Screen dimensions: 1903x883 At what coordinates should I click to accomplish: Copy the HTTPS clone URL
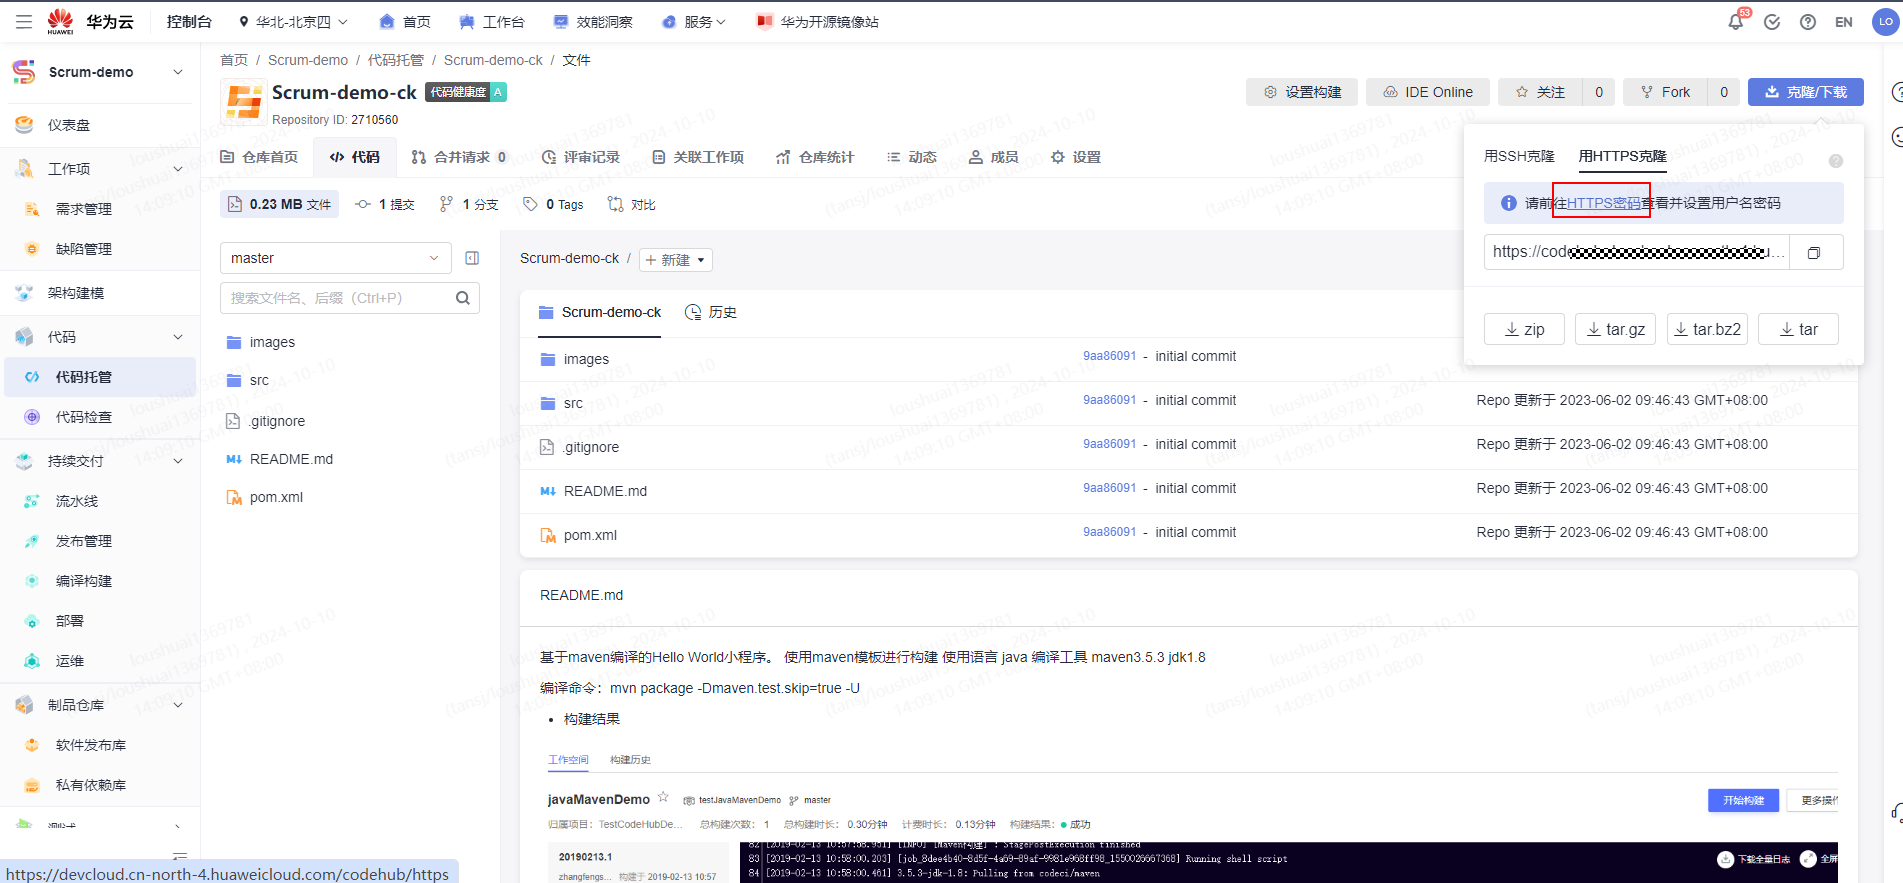click(1814, 253)
